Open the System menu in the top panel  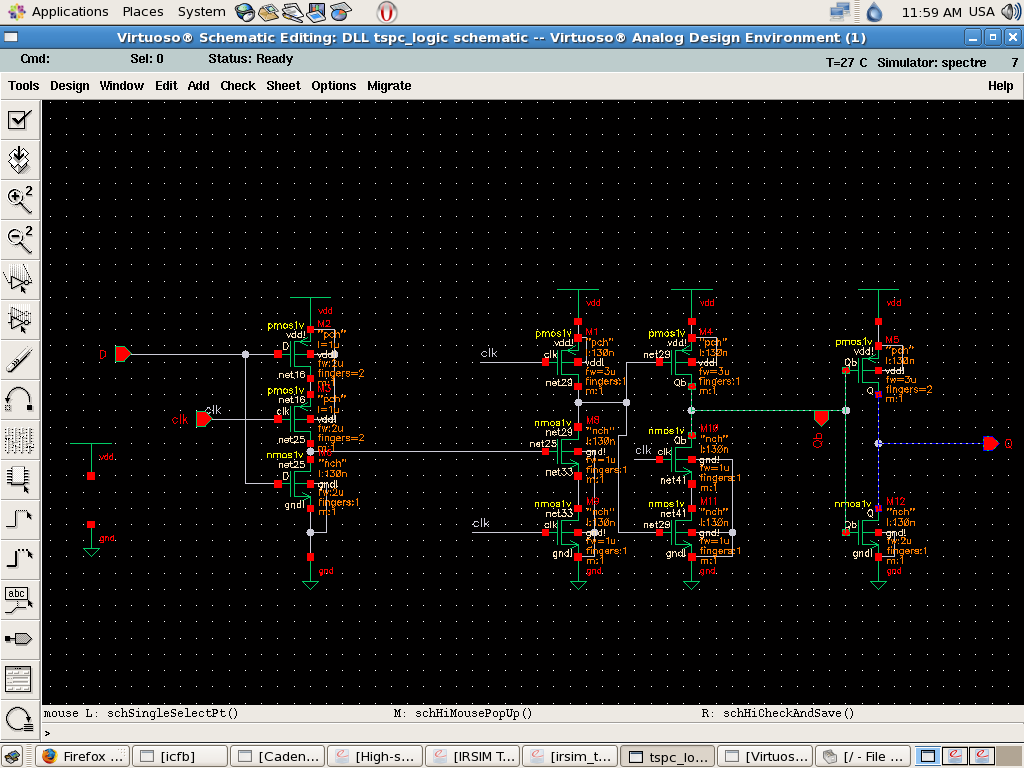pos(201,12)
